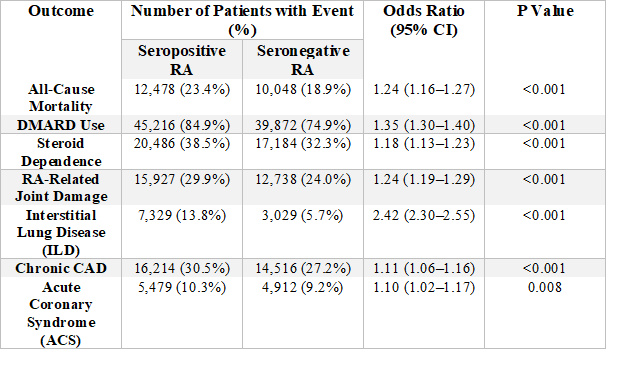Click the 7,329 (13.8%) cell
The width and height of the screenshot is (624, 368).
[x=182, y=215]
